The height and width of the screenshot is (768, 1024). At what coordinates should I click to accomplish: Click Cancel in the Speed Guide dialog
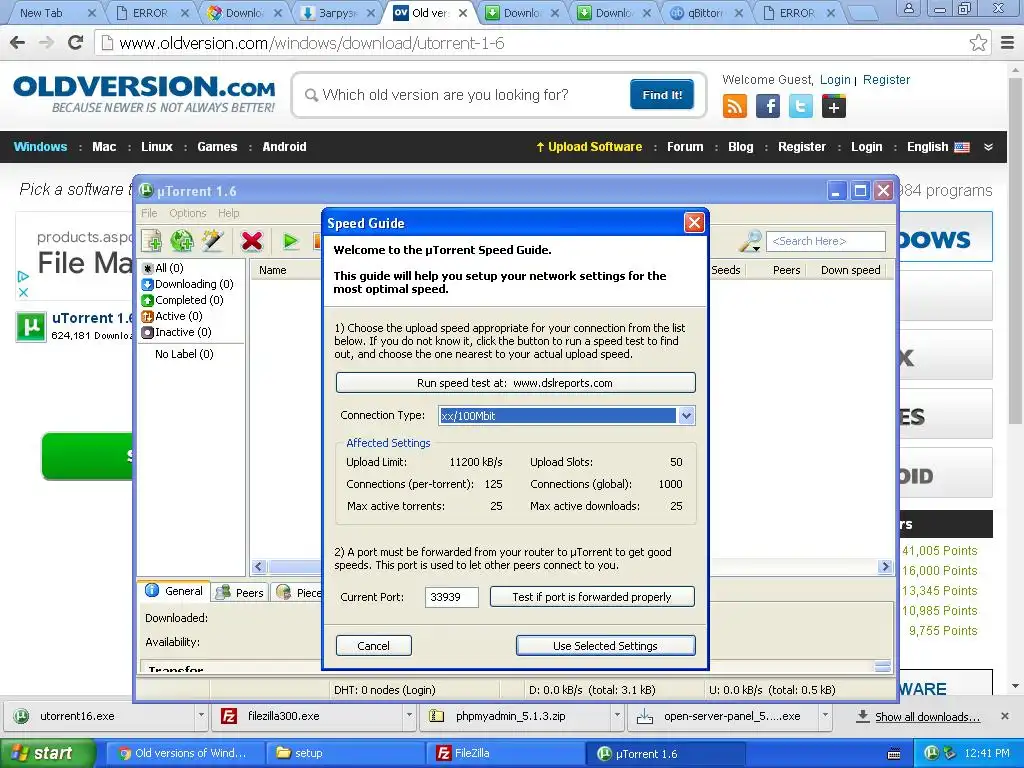click(x=374, y=646)
